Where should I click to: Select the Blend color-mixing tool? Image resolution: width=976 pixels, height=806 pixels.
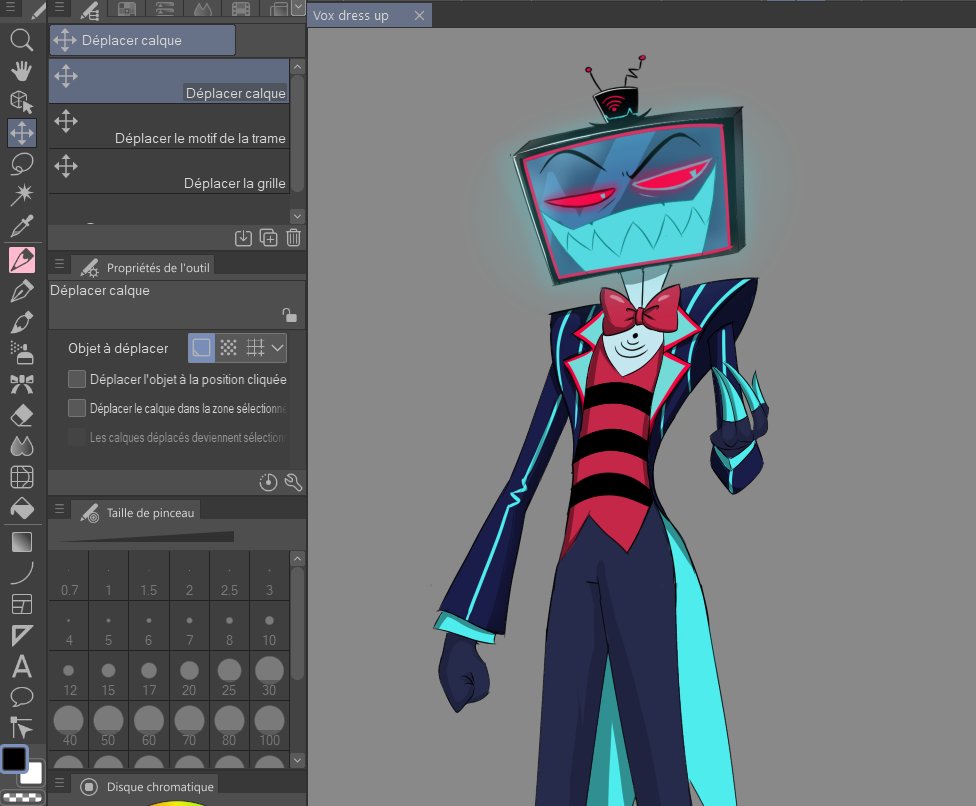click(x=22, y=446)
